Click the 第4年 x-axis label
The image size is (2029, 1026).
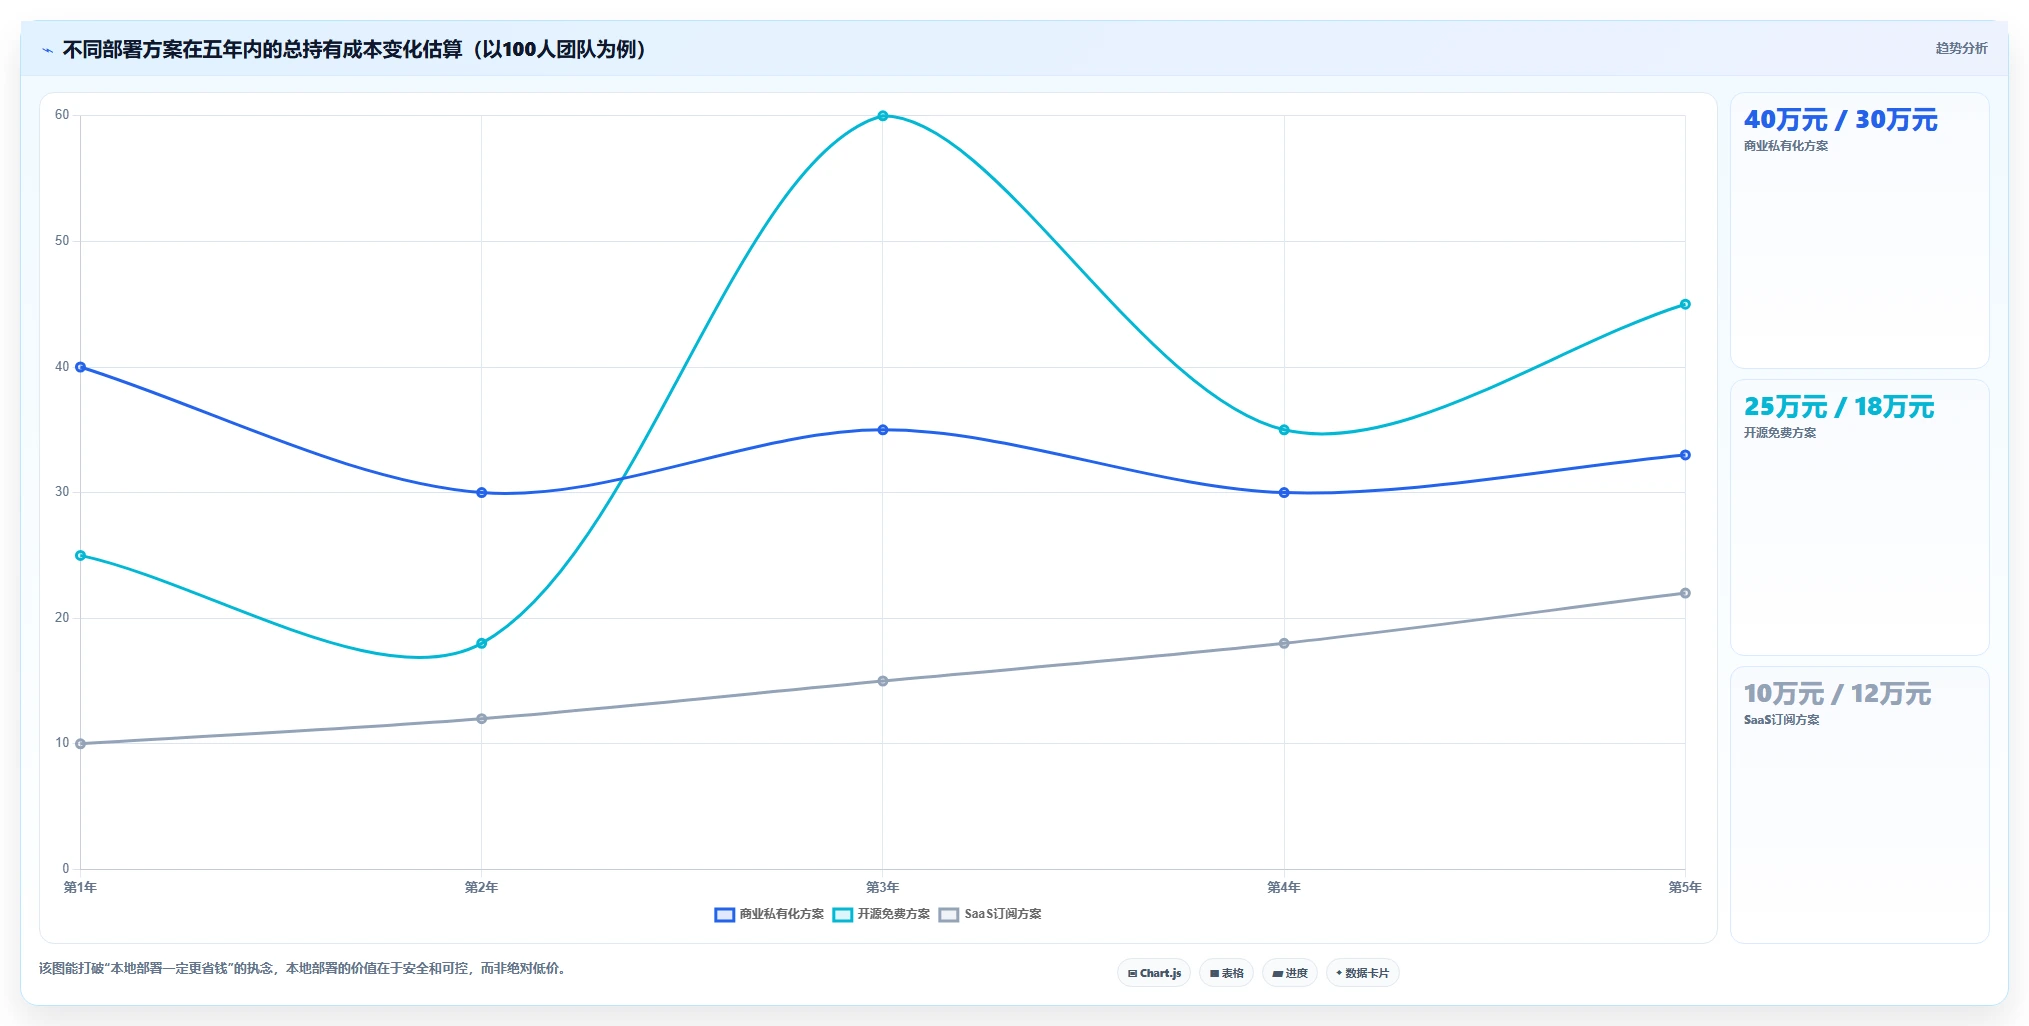[x=1283, y=888]
